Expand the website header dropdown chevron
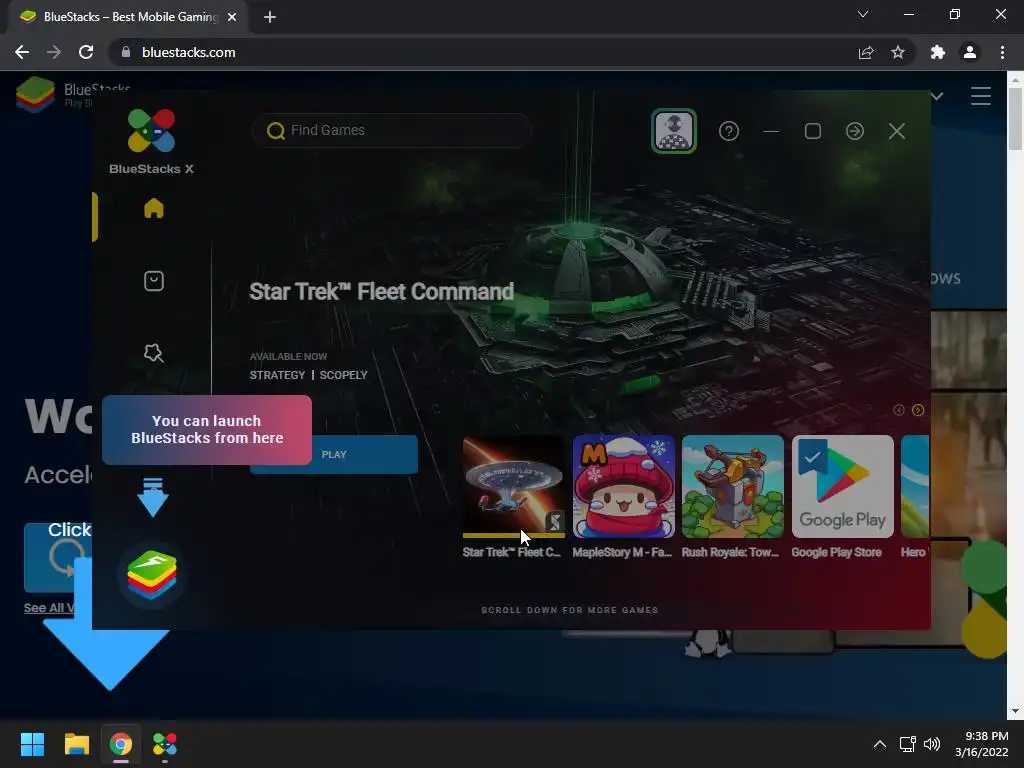This screenshot has height=768, width=1024. [x=937, y=96]
